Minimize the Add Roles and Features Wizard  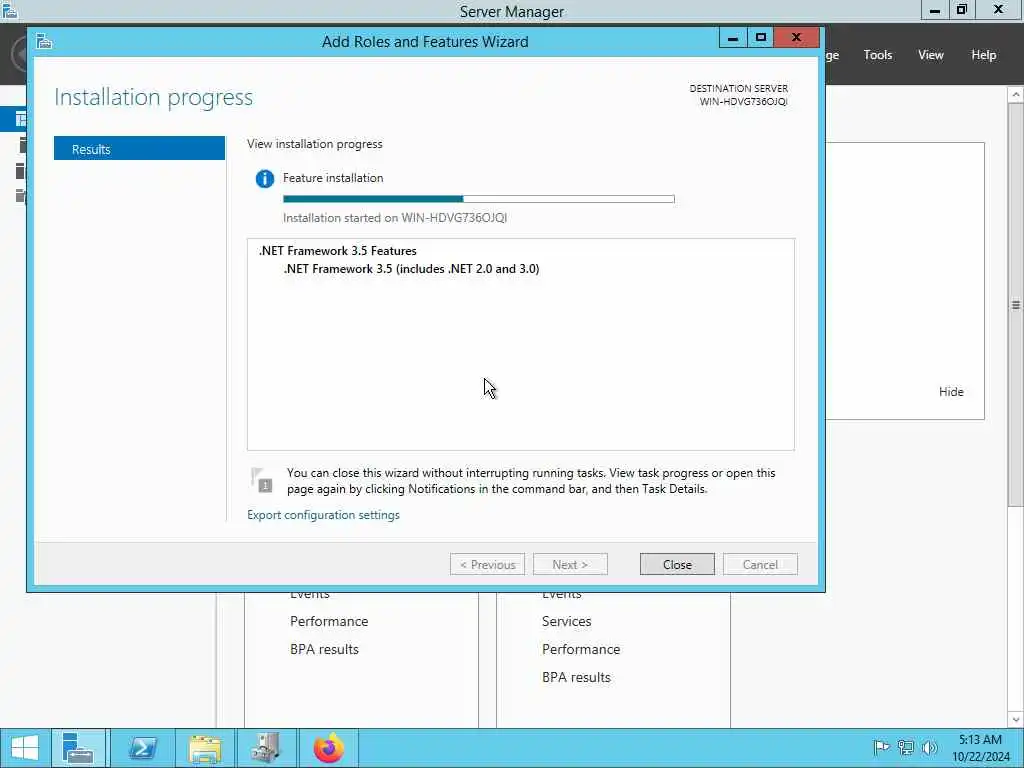[x=733, y=38]
